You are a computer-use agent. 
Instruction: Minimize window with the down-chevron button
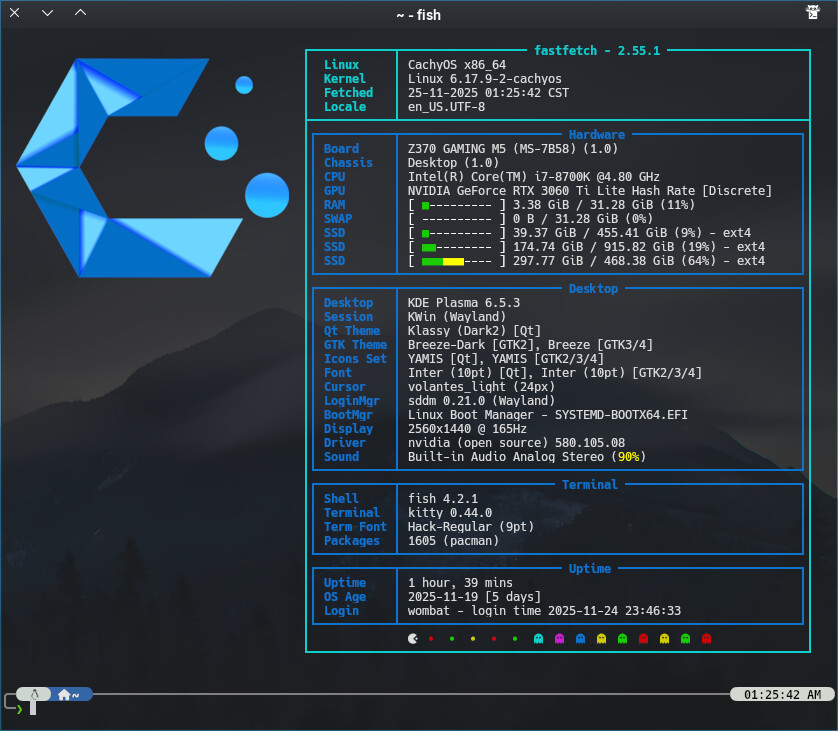47,13
